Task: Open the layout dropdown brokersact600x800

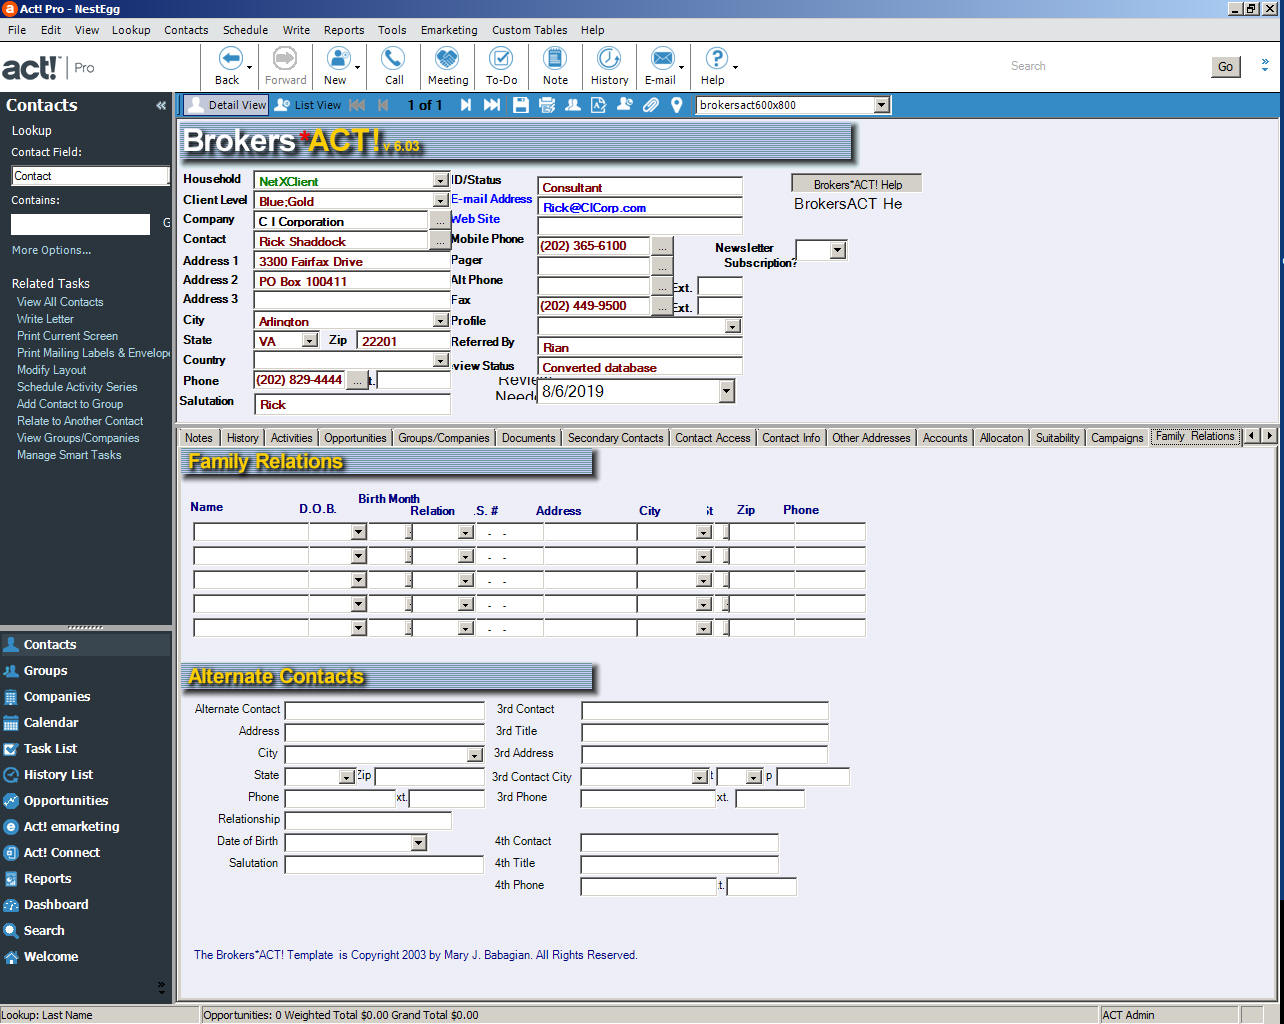Action: pyautogui.click(x=881, y=105)
